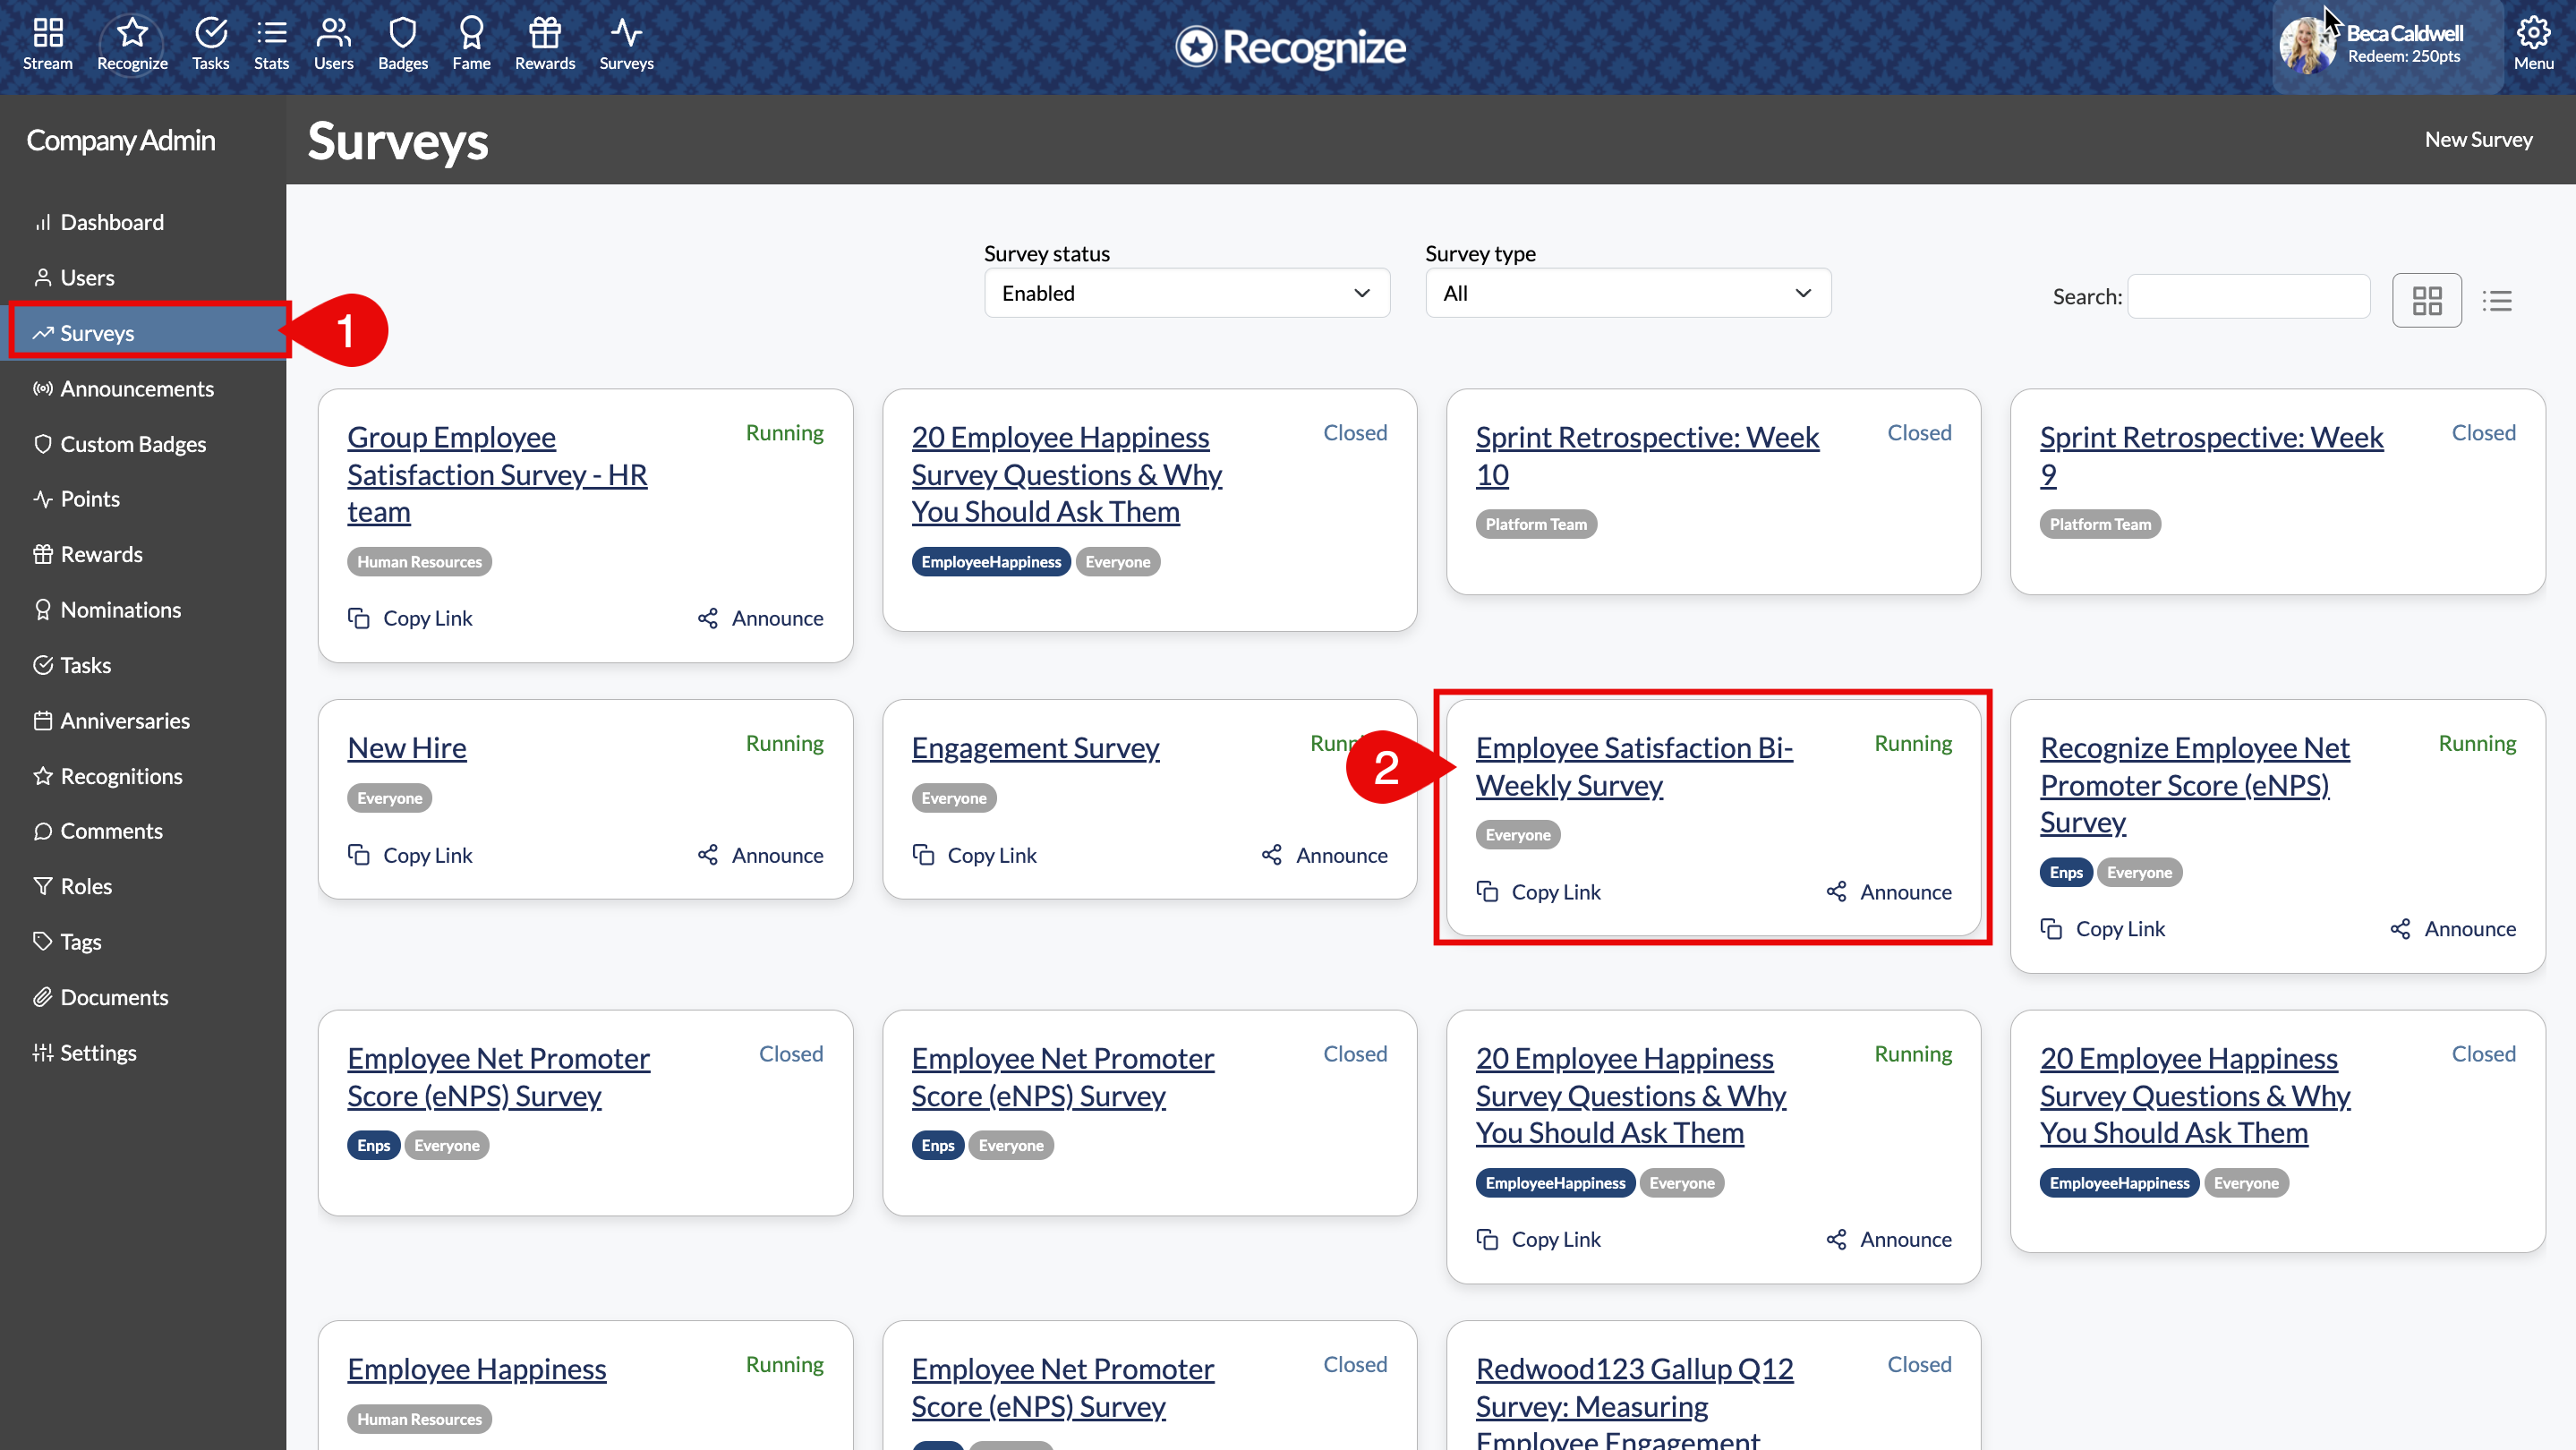The image size is (2576, 1450).
Task: Open Points in the sidebar
Action: coord(90,499)
